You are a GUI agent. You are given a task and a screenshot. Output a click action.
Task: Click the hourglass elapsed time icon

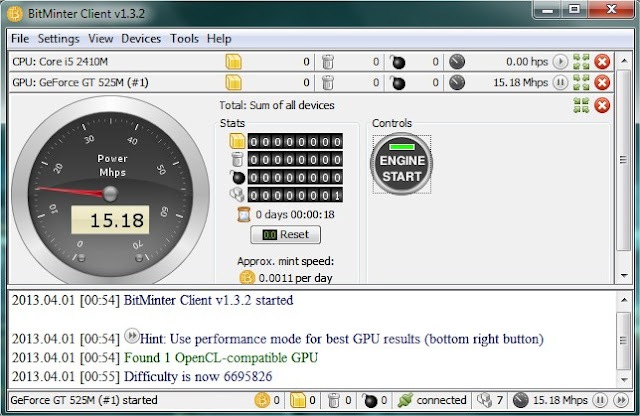(244, 214)
